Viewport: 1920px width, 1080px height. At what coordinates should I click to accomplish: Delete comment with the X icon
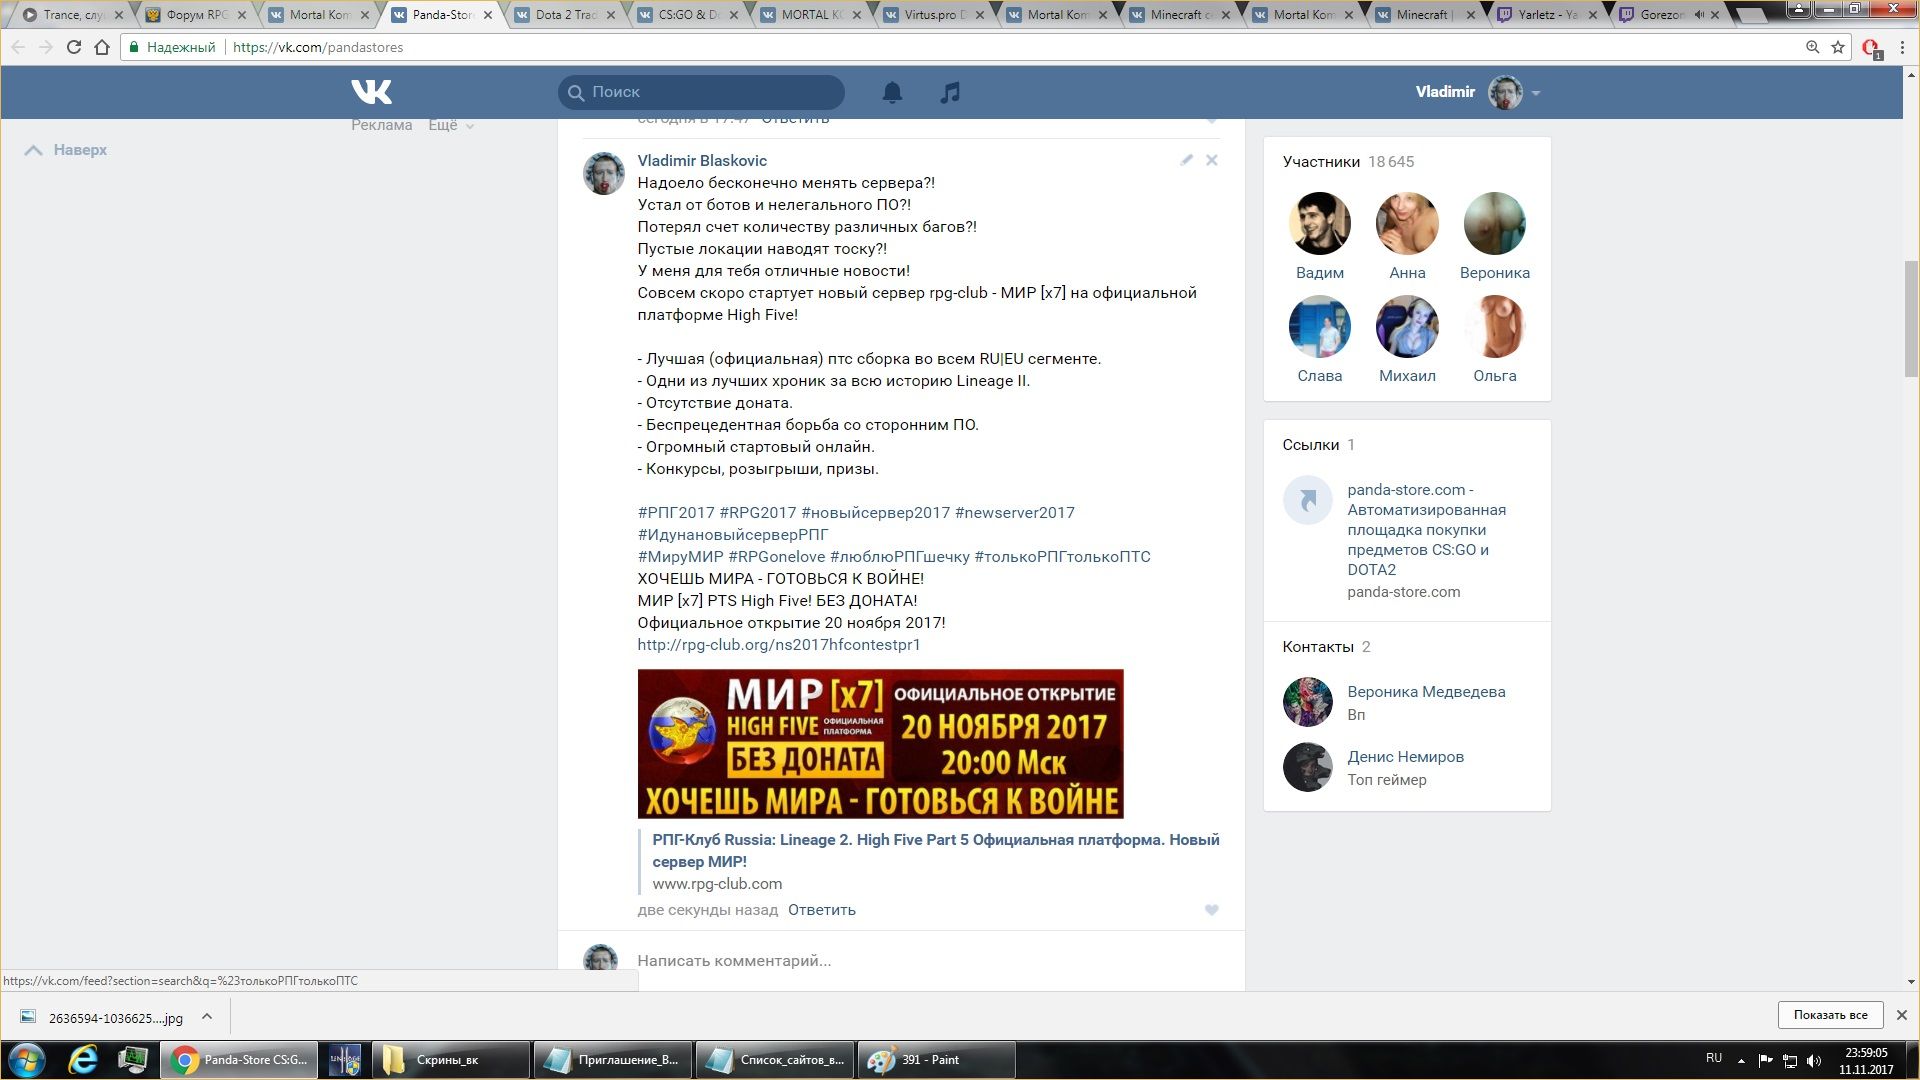click(1211, 160)
